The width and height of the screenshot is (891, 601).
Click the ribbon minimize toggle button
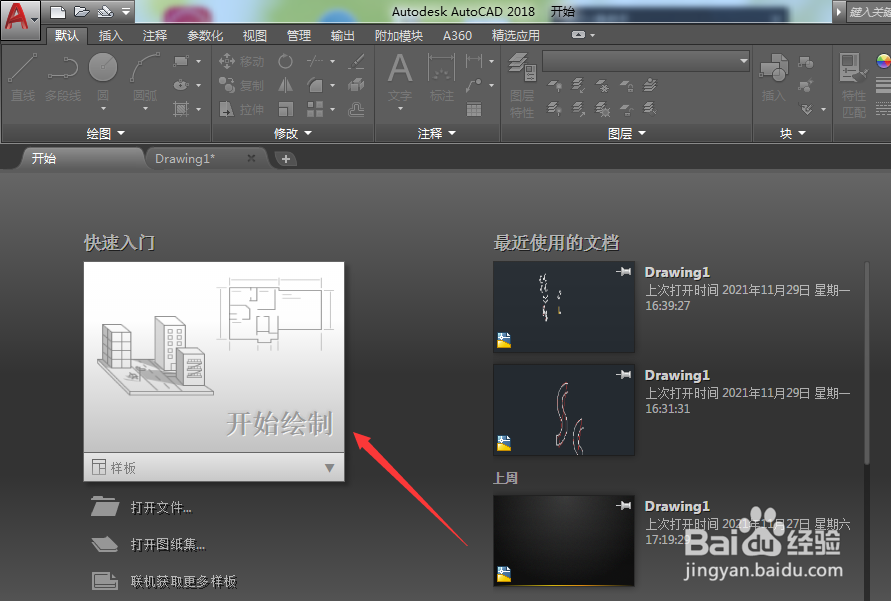[578, 35]
